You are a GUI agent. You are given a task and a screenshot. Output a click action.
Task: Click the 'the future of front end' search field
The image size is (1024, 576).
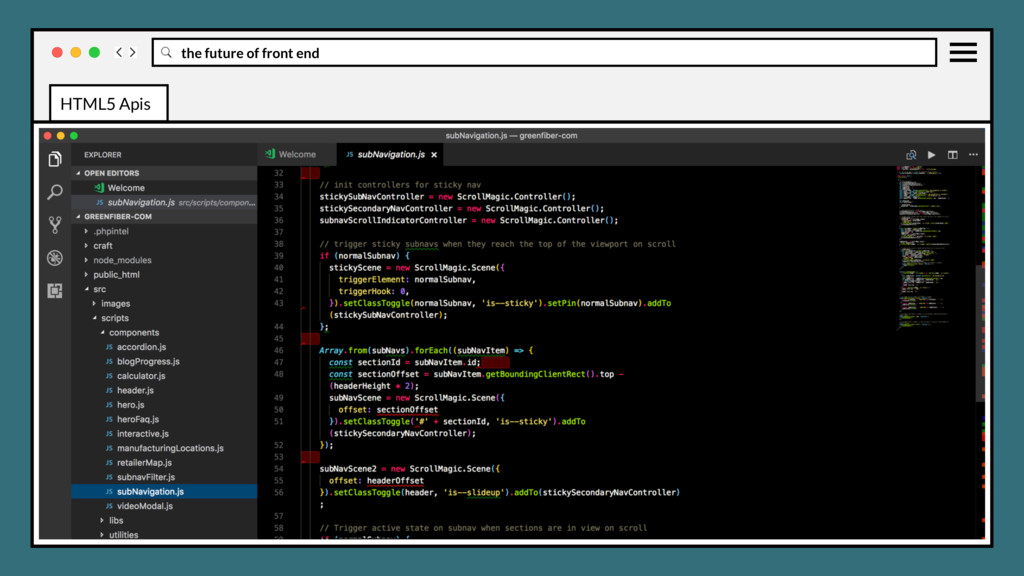[x=545, y=53]
